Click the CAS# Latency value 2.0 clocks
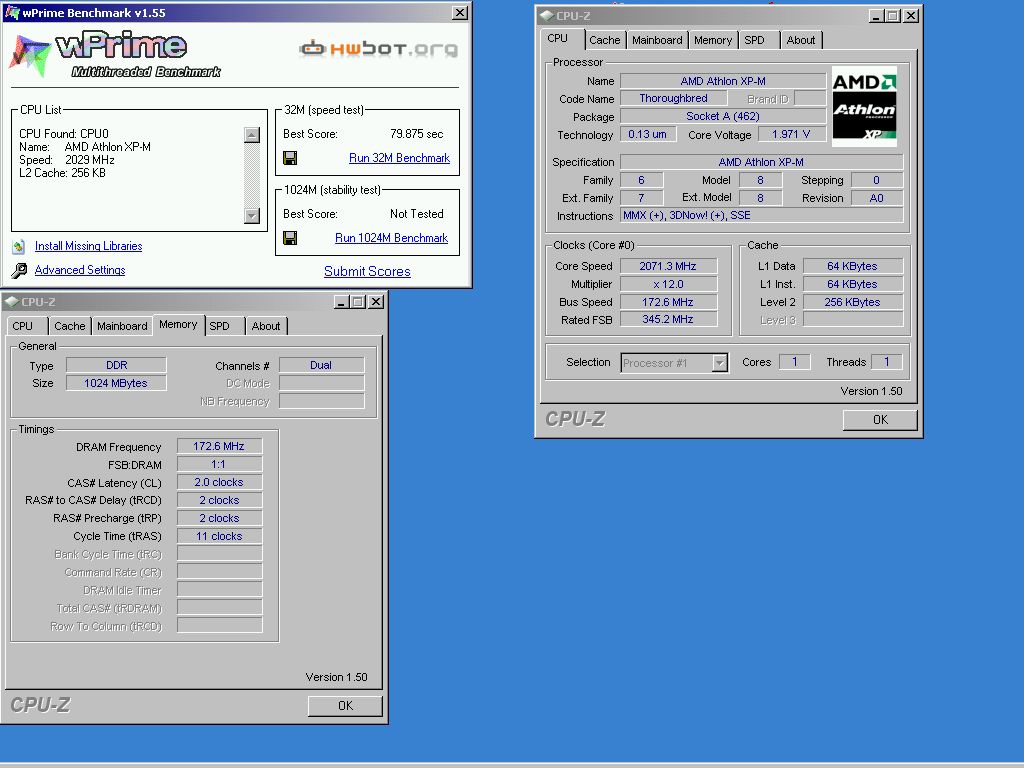 pos(219,483)
